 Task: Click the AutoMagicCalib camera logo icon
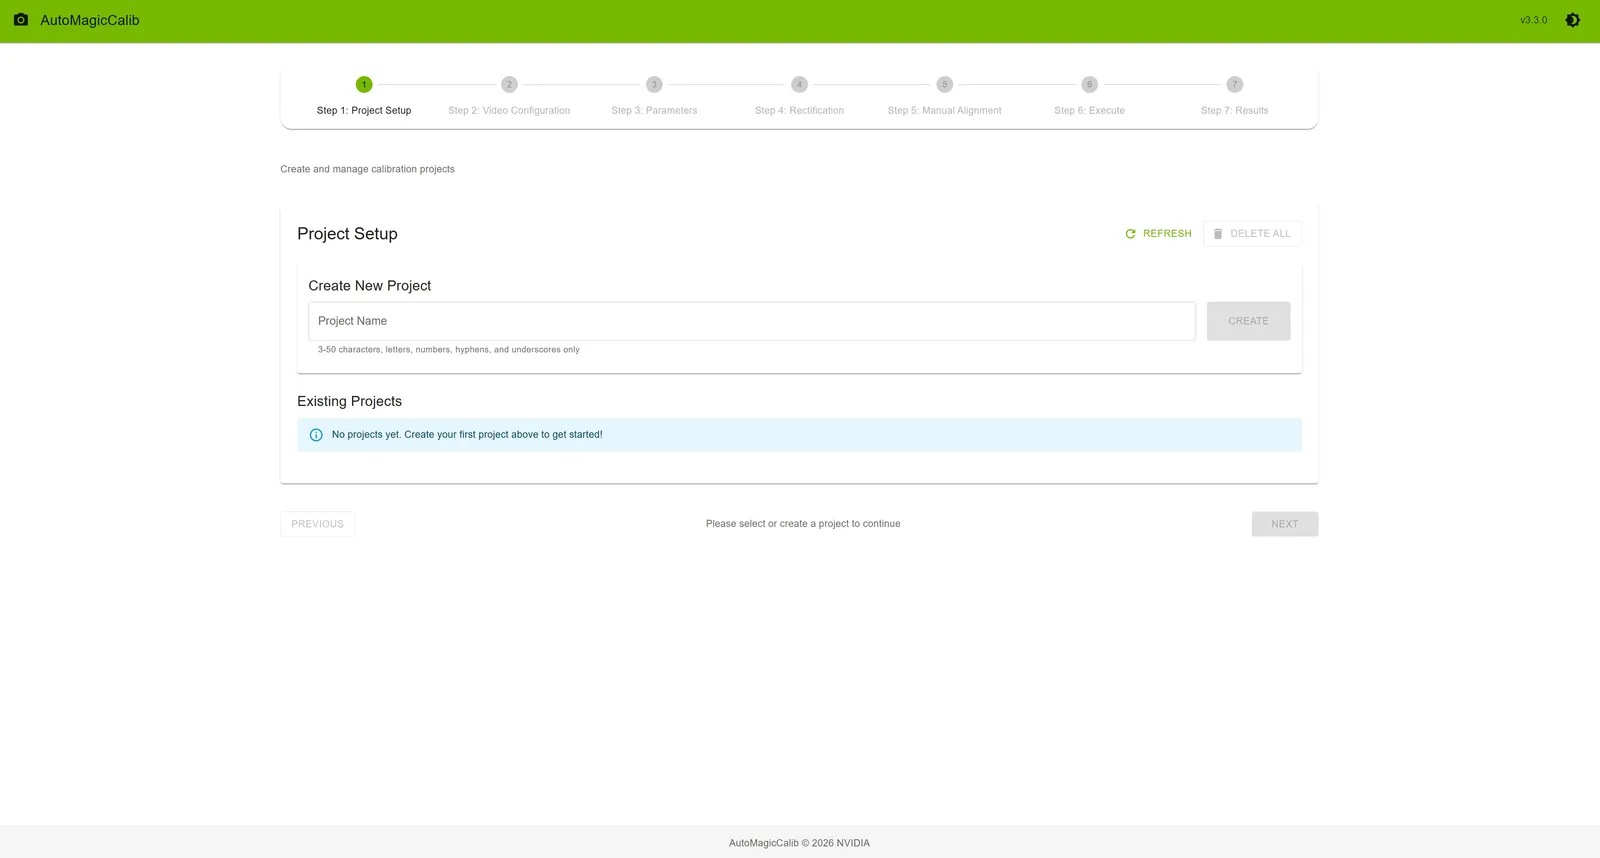[x=20, y=20]
